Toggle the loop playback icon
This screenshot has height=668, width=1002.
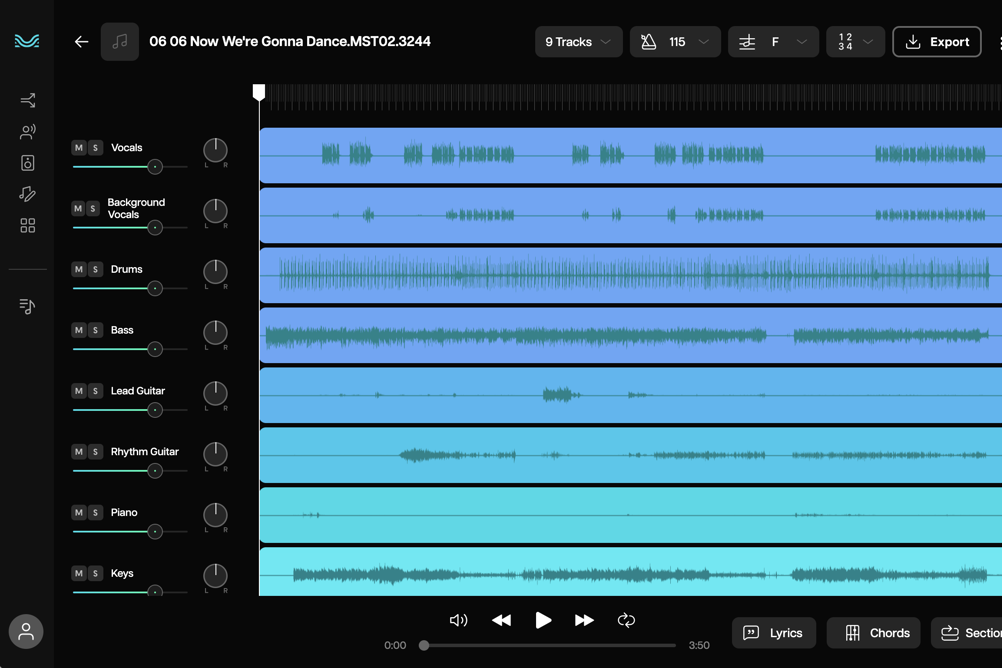click(626, 620)
